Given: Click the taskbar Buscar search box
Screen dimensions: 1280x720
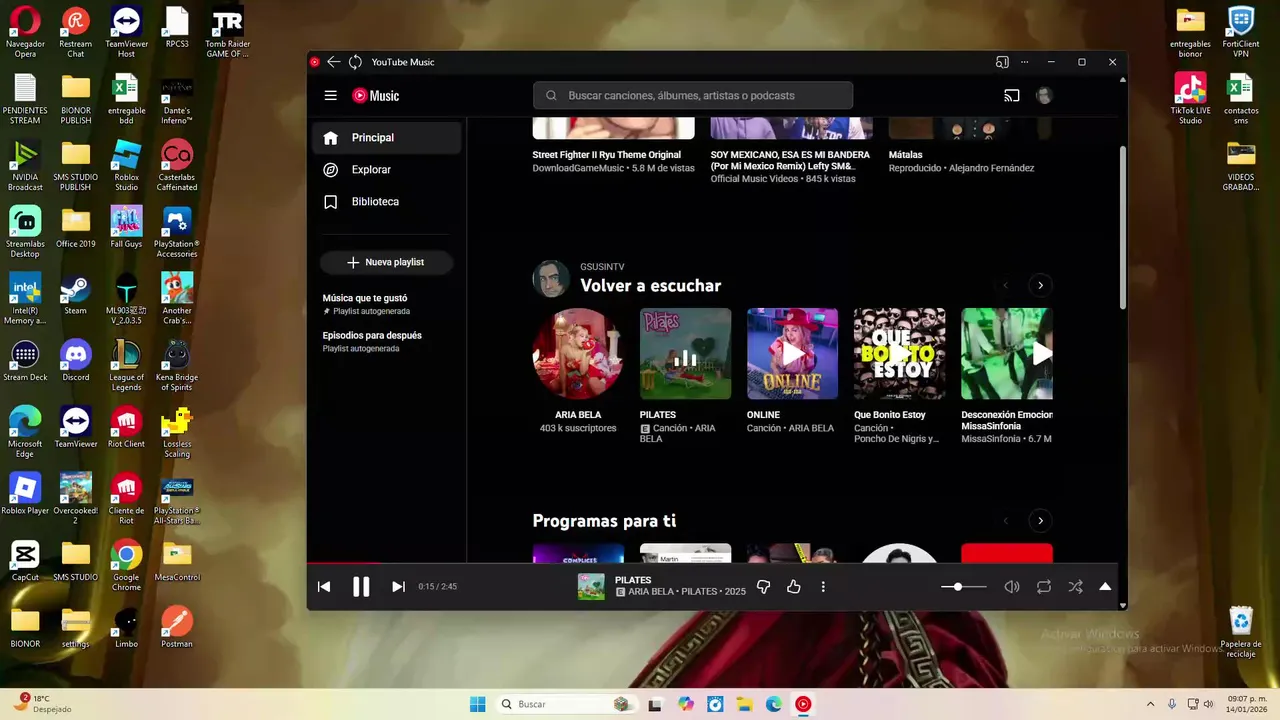Looking at the screenshot, I should pyautogui.click(x=568, y=704).
